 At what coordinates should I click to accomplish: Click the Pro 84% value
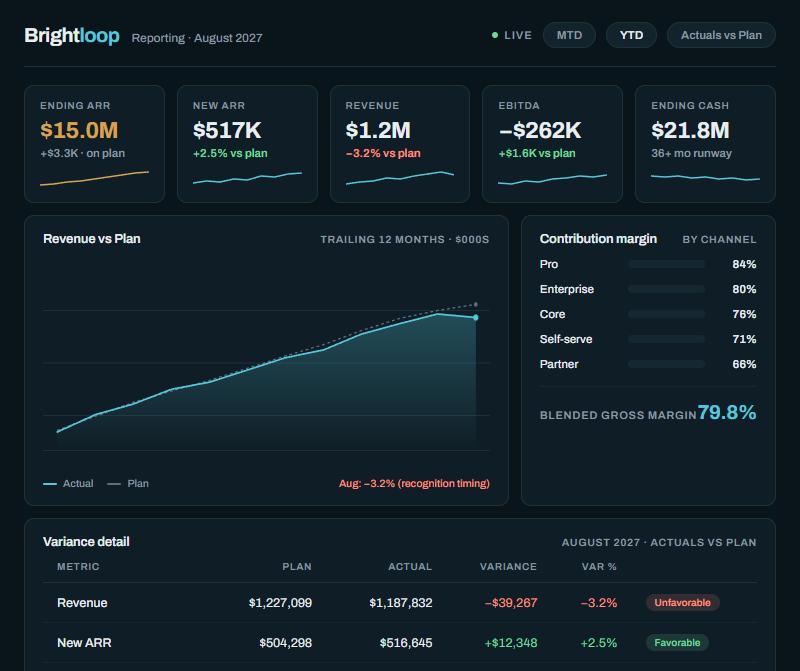click(744, 264)
